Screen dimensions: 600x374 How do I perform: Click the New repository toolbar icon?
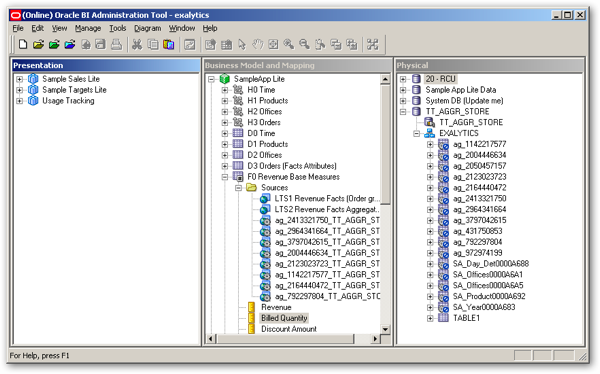pos(23,44)
